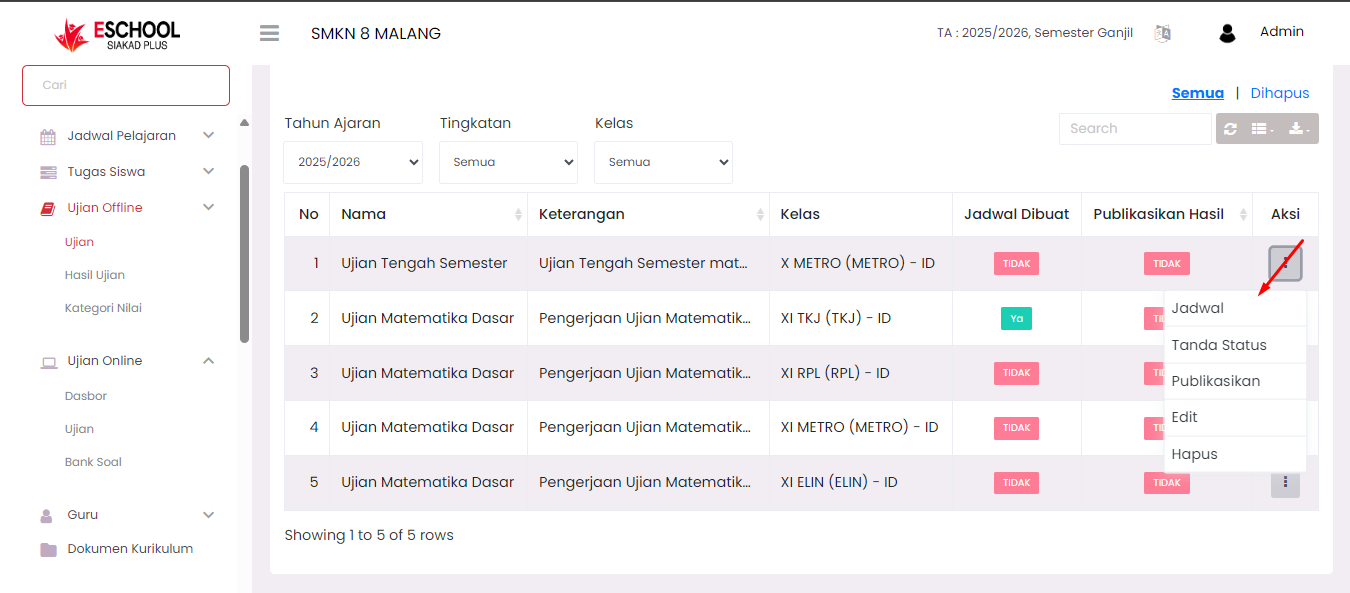Open action menu for row 5
This screenshot has height=593, width=1350.
tap(1285, 484)
